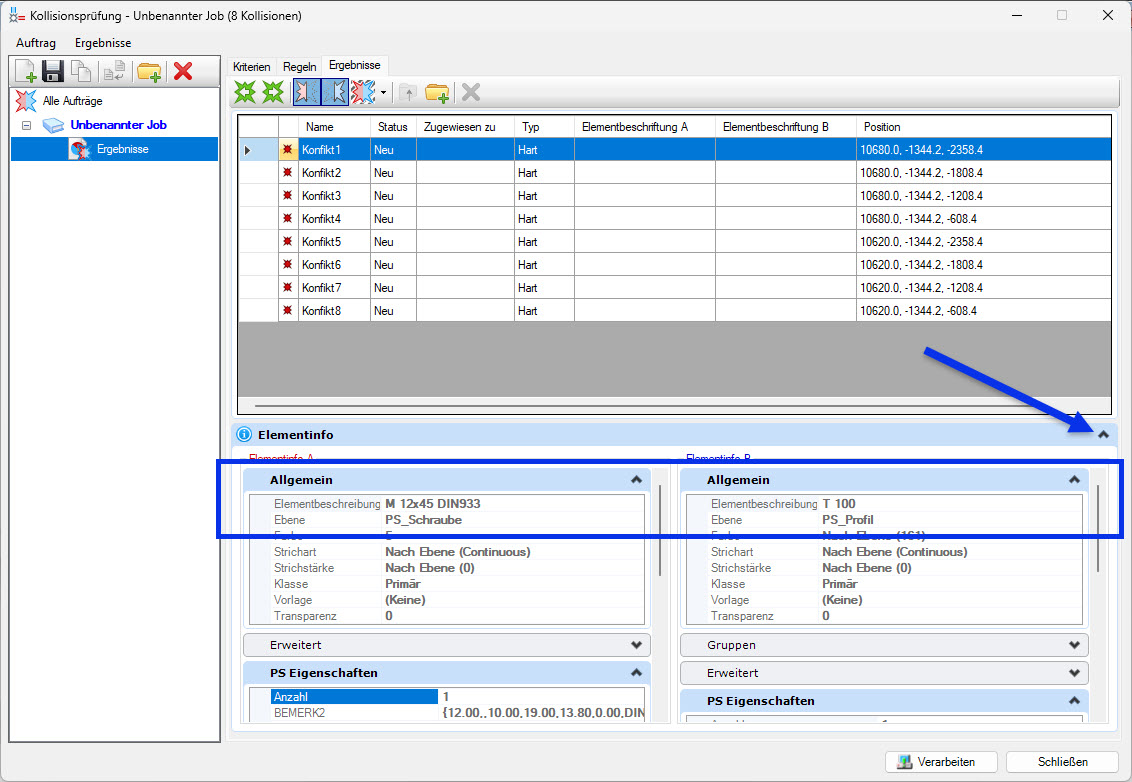Viewport: 1132px width, 782px height.
Task: Save the job using the floppy disk icon
Action: [53, 71]
